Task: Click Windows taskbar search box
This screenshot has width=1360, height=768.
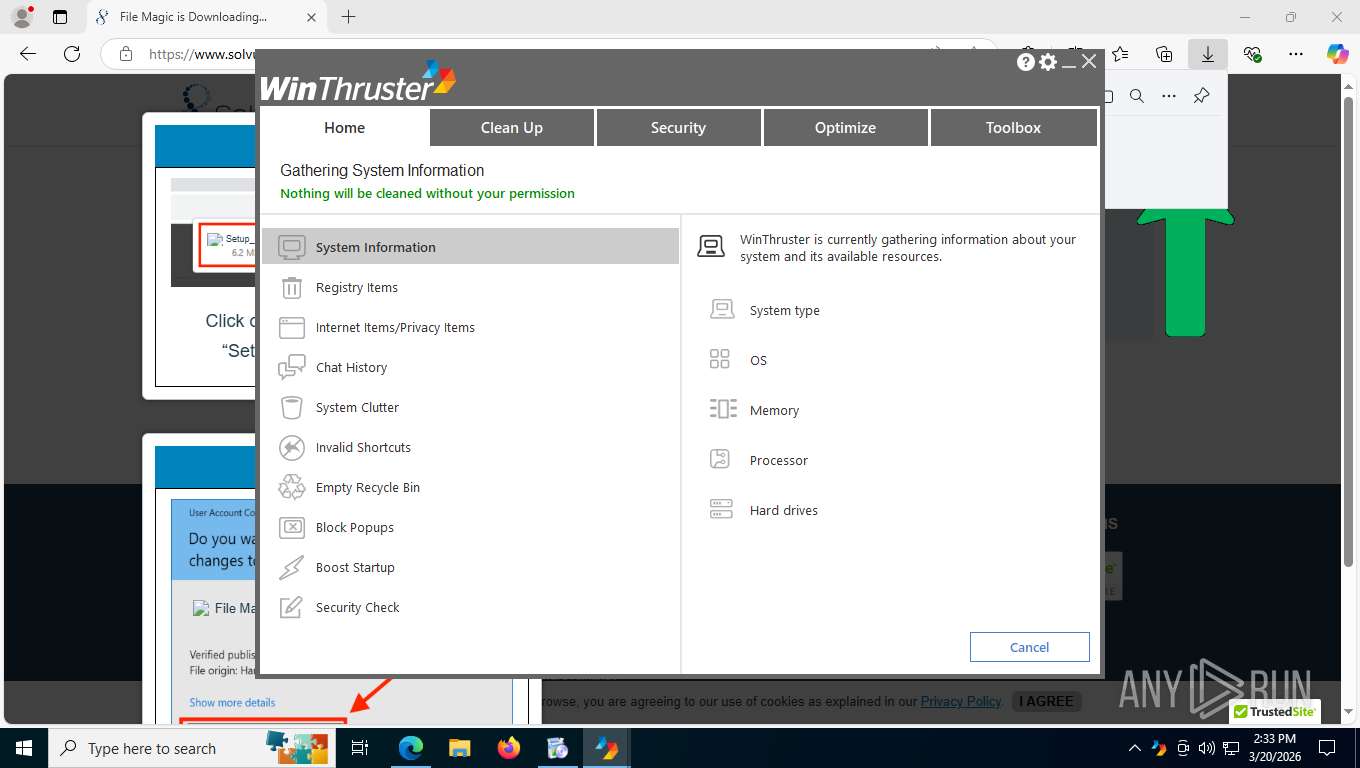Action: click(x=190, y=748)
